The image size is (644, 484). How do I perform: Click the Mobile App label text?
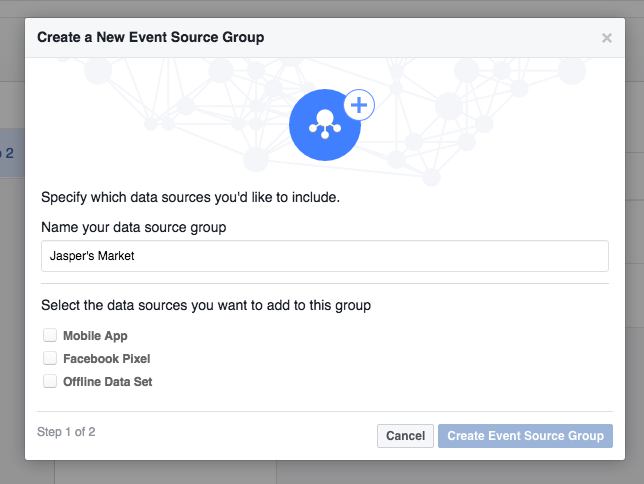point(95,336)
